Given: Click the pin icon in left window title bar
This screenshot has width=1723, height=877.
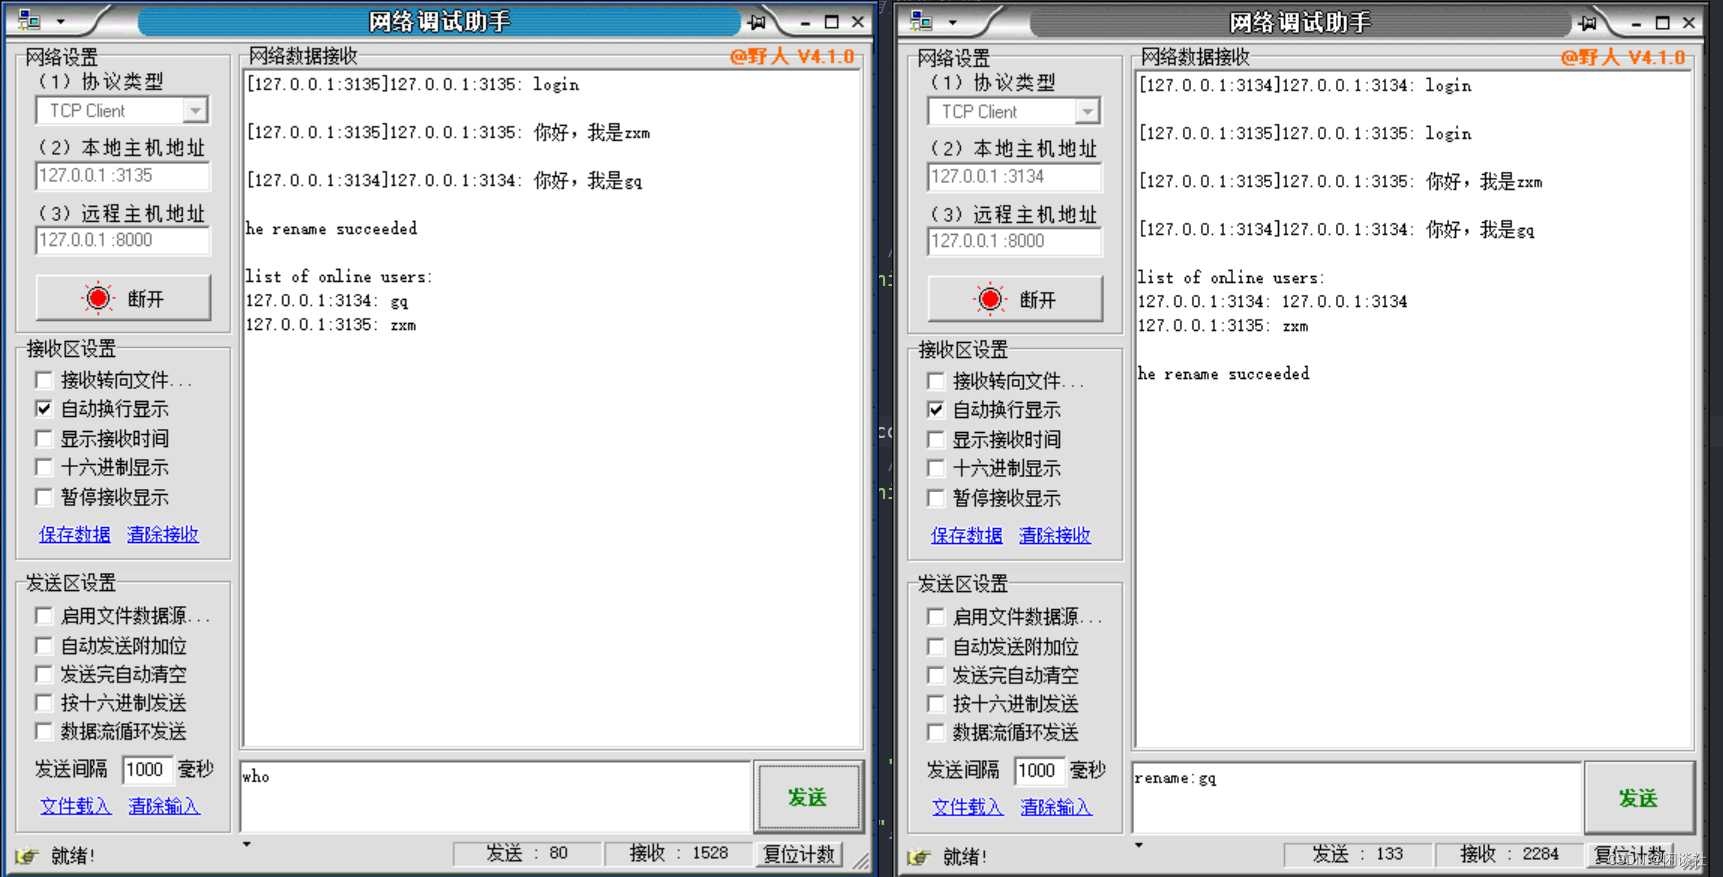Looking at the screenshot, I should point(757,22).
